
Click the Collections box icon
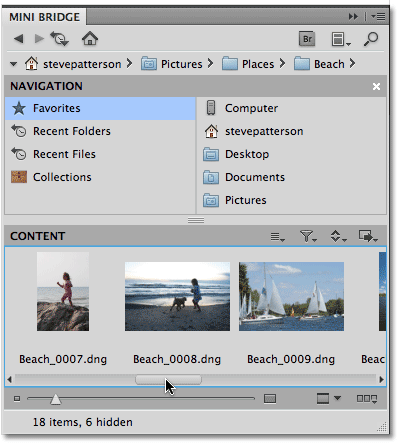coord(19,177)
